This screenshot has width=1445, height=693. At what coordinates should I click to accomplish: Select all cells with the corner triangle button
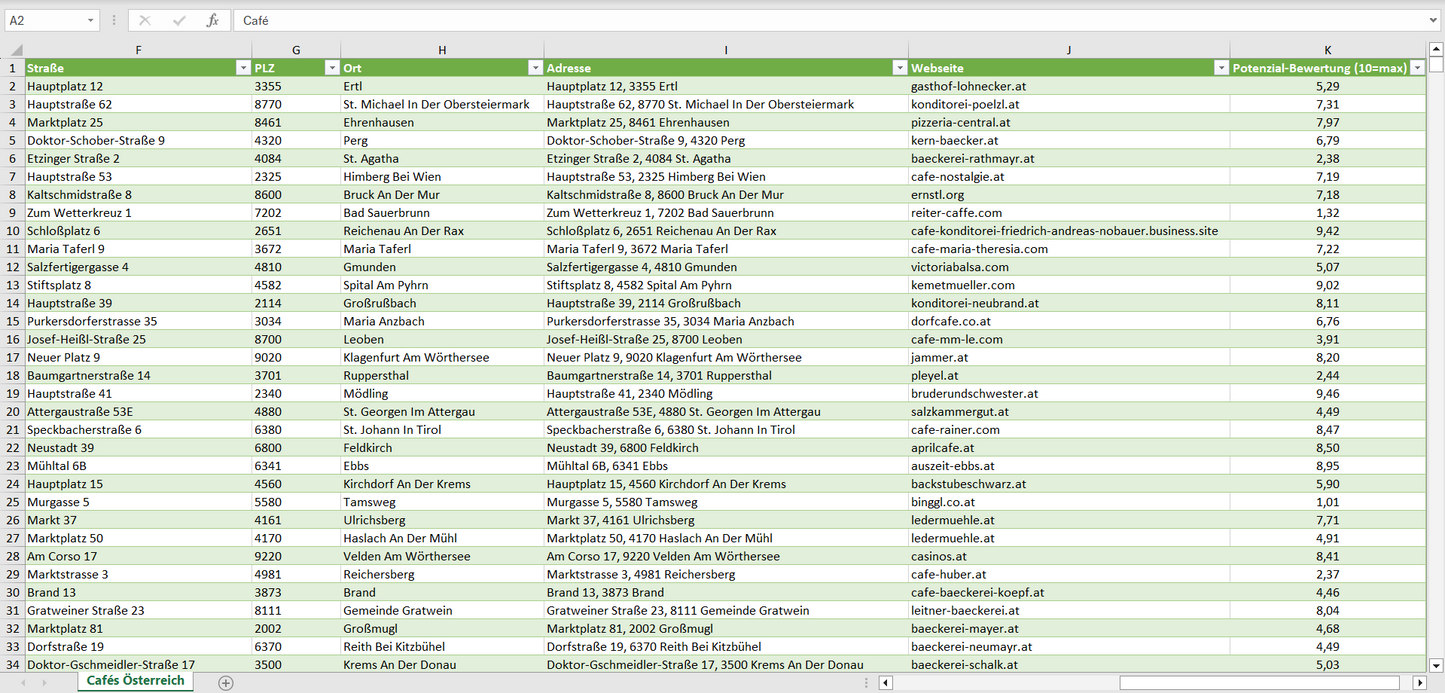pos(14,49)
